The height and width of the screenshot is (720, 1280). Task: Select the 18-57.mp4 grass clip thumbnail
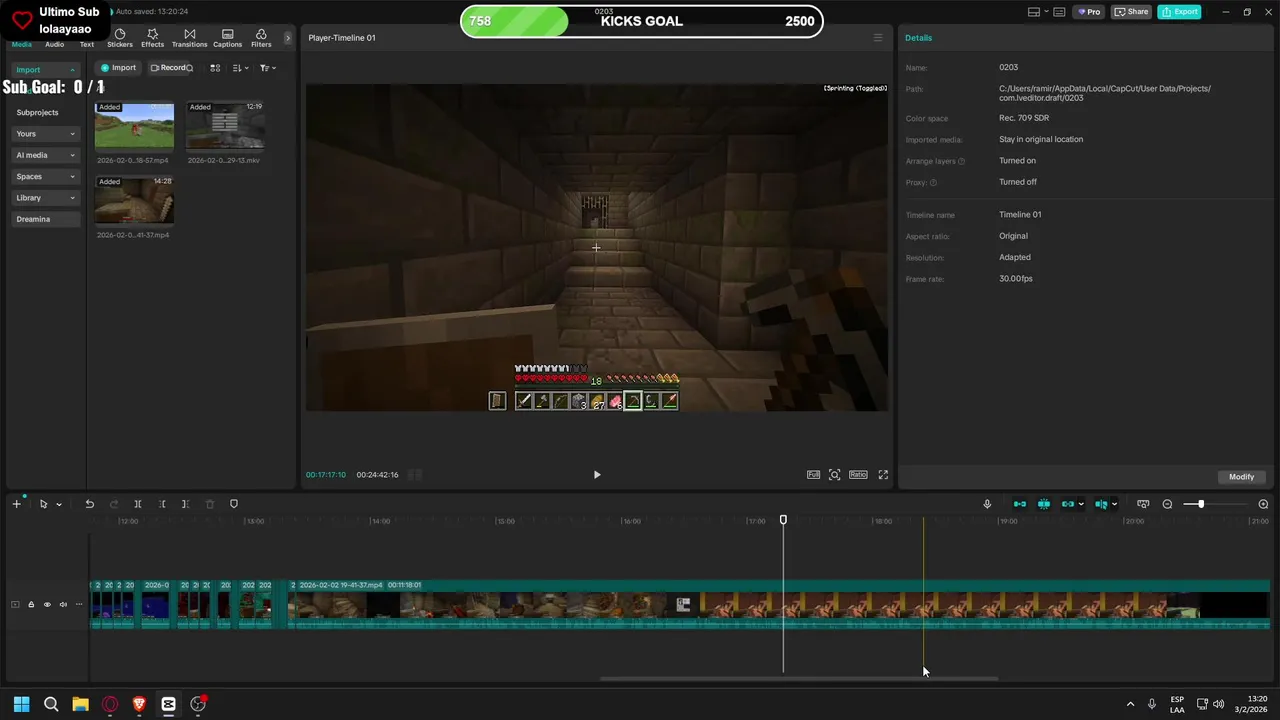tap(134, 125)
